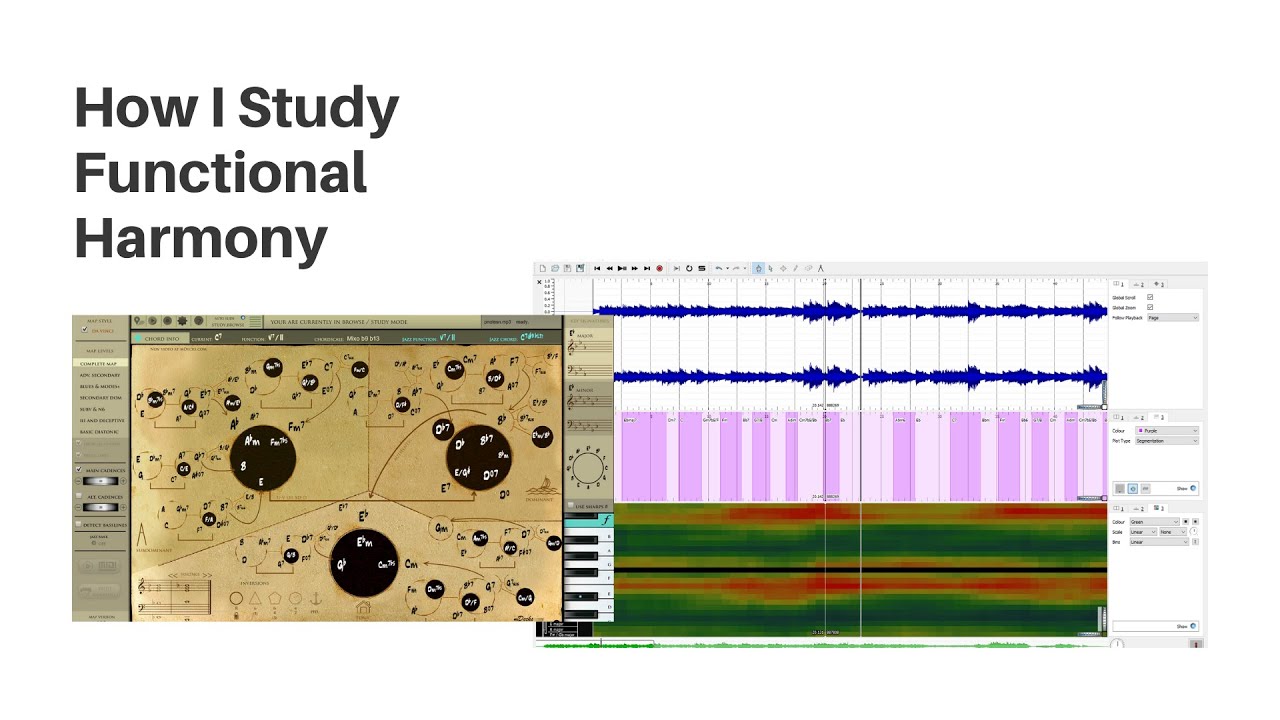This screenshot has height=720, width=1280.
Task: Click the gain dial next to Scale
Action: pyautogui.click(x=1194, y=531)
